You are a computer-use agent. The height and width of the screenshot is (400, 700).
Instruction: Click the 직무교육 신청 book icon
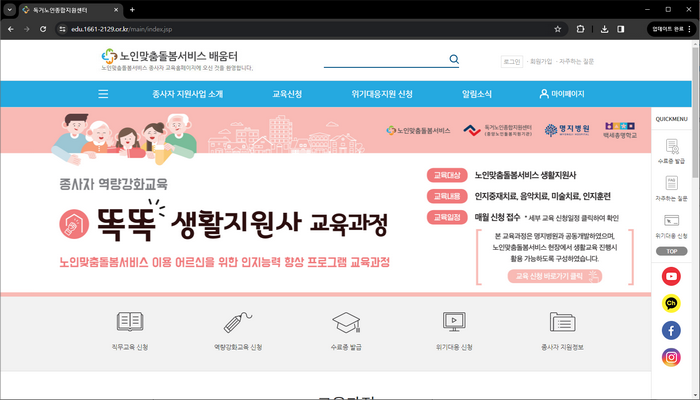130,322
